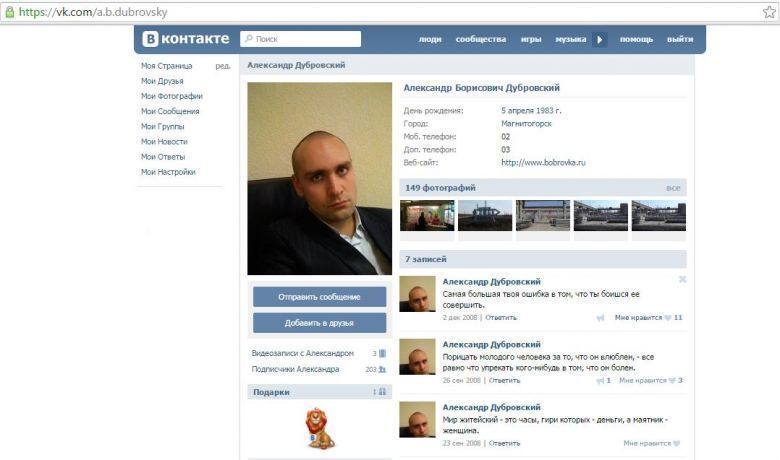The width and height of the screenshot is (780, 460).
Task: Click the followers icon next to 203
Action: [382, 369]
